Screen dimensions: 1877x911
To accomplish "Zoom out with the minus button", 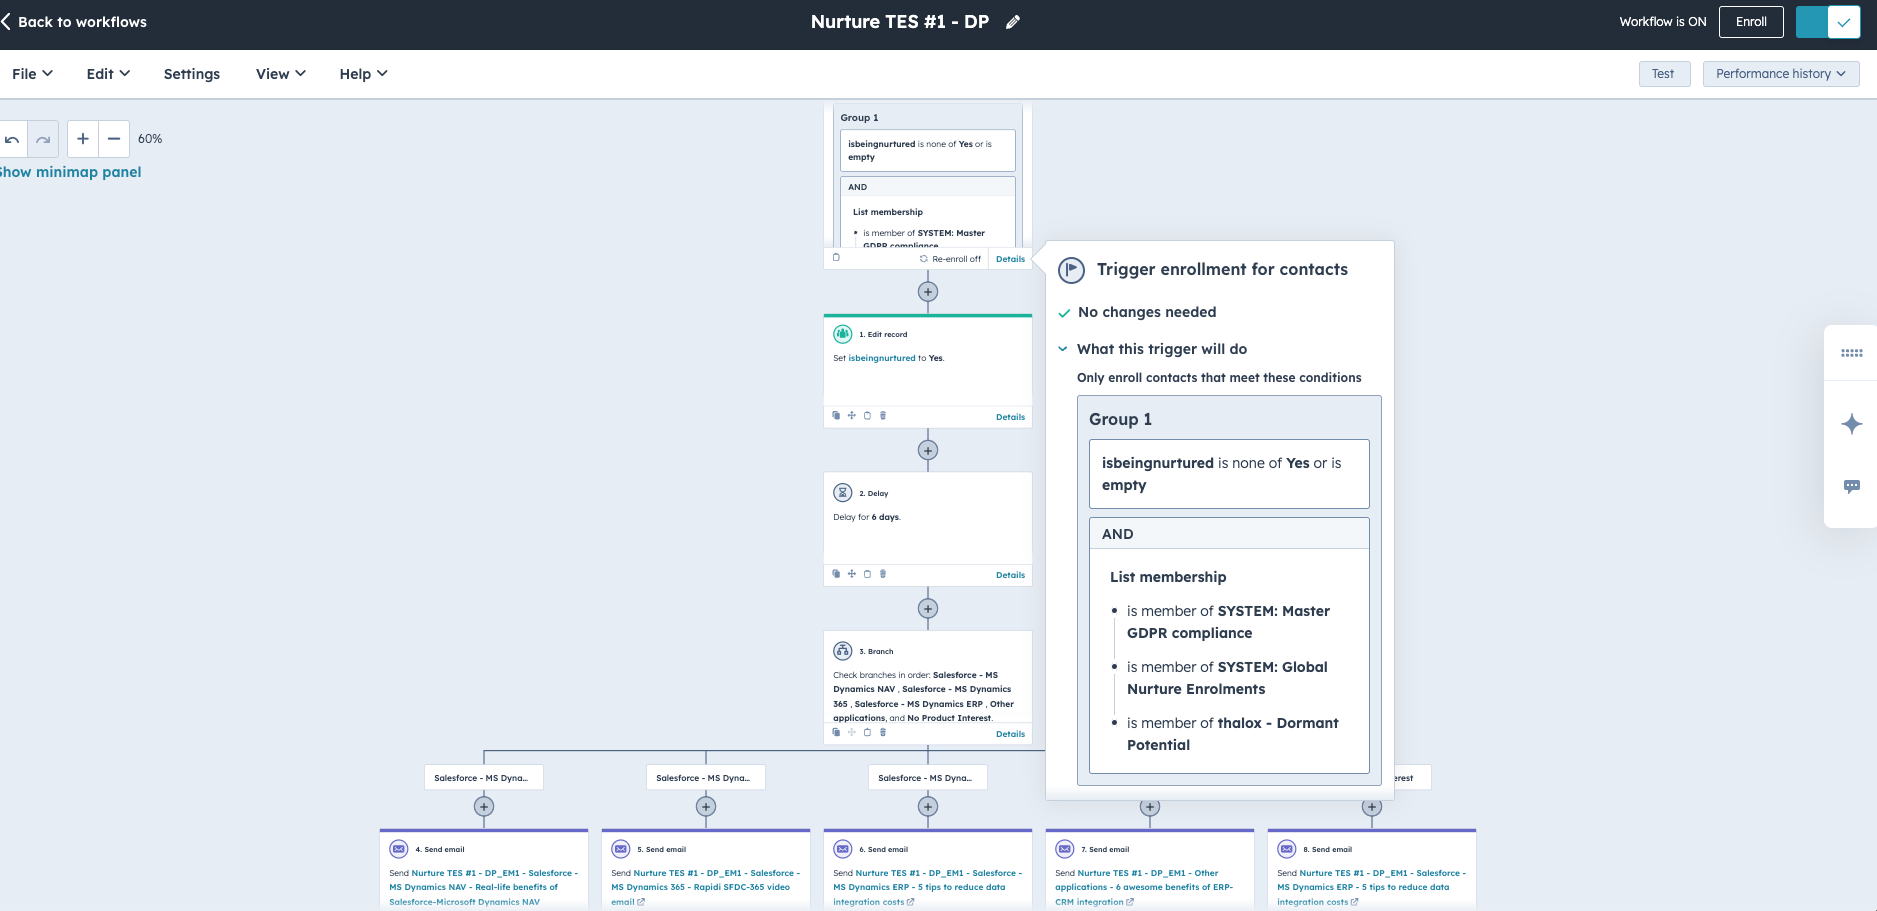I will point(114,139).
